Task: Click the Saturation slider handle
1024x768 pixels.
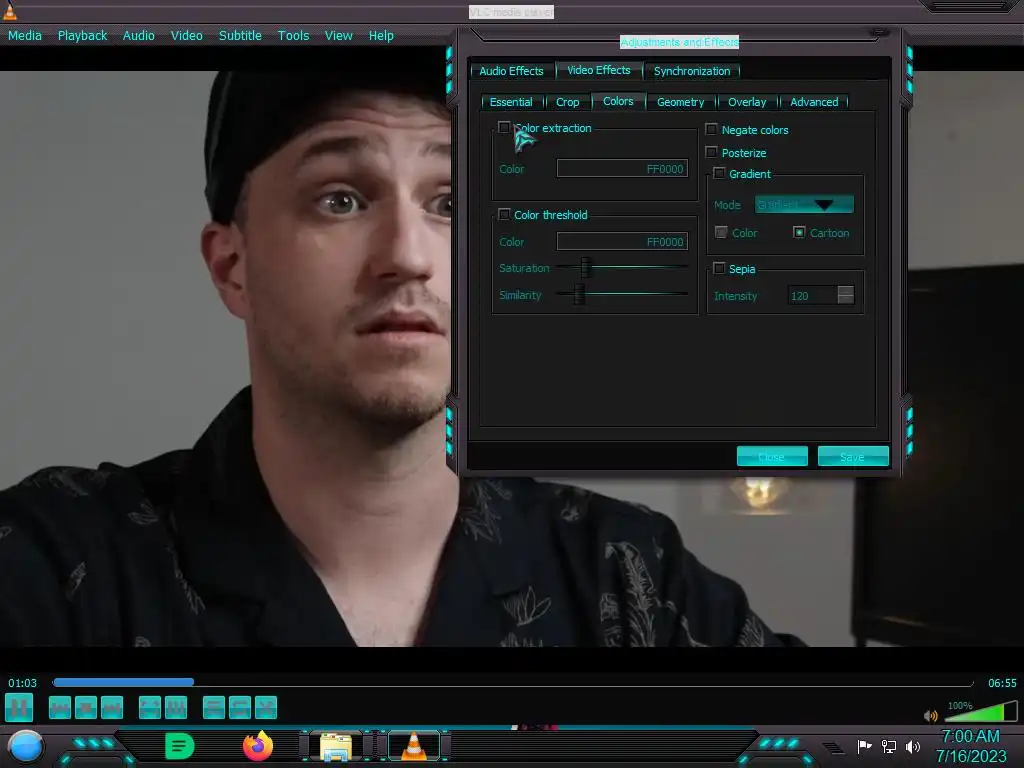Action: pos(586,267)
